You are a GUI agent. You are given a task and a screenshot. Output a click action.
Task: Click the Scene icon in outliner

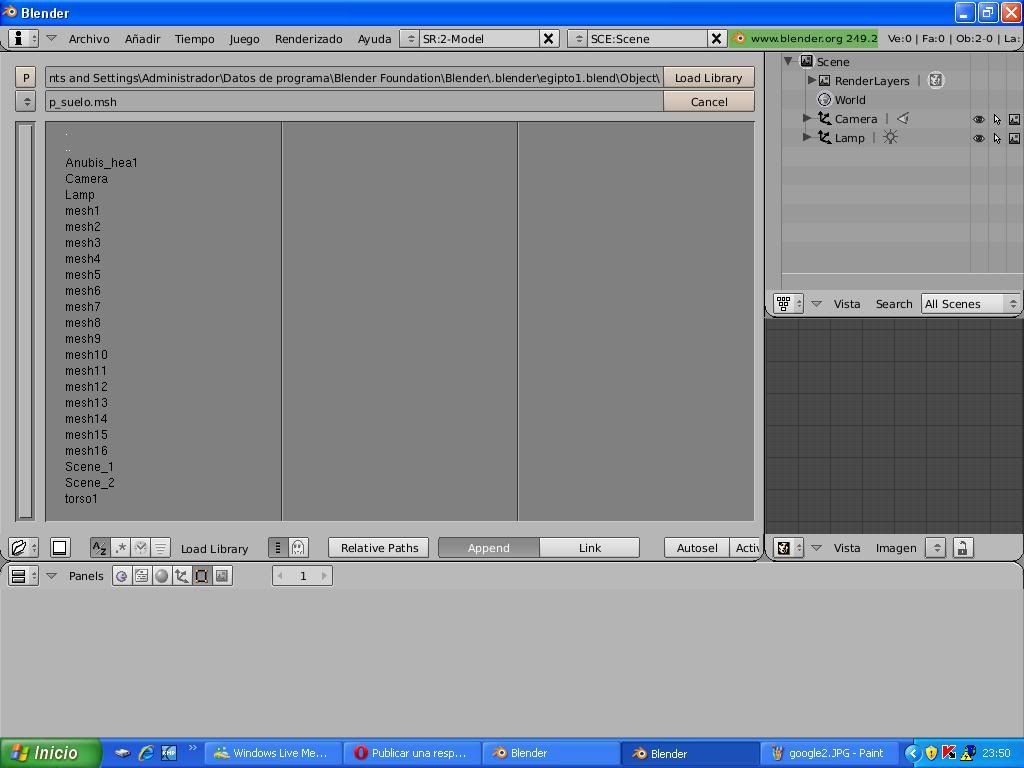coord(807,61)
